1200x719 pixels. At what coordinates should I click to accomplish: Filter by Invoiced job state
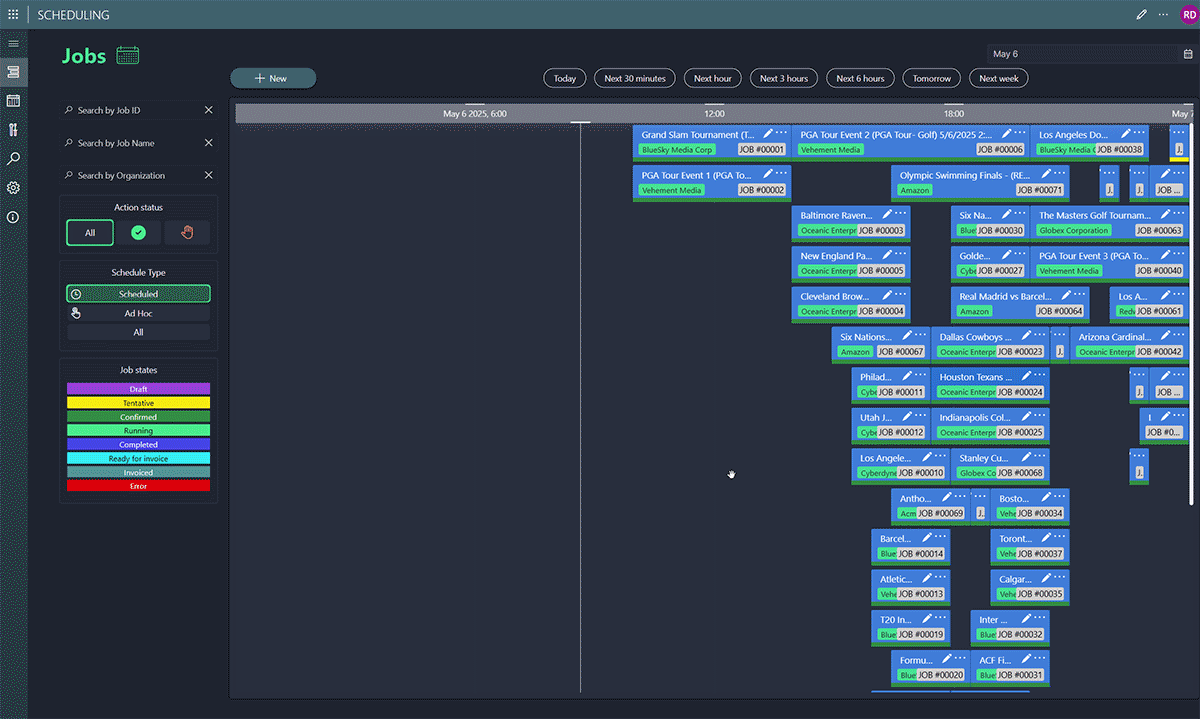(x=139, y=472)
